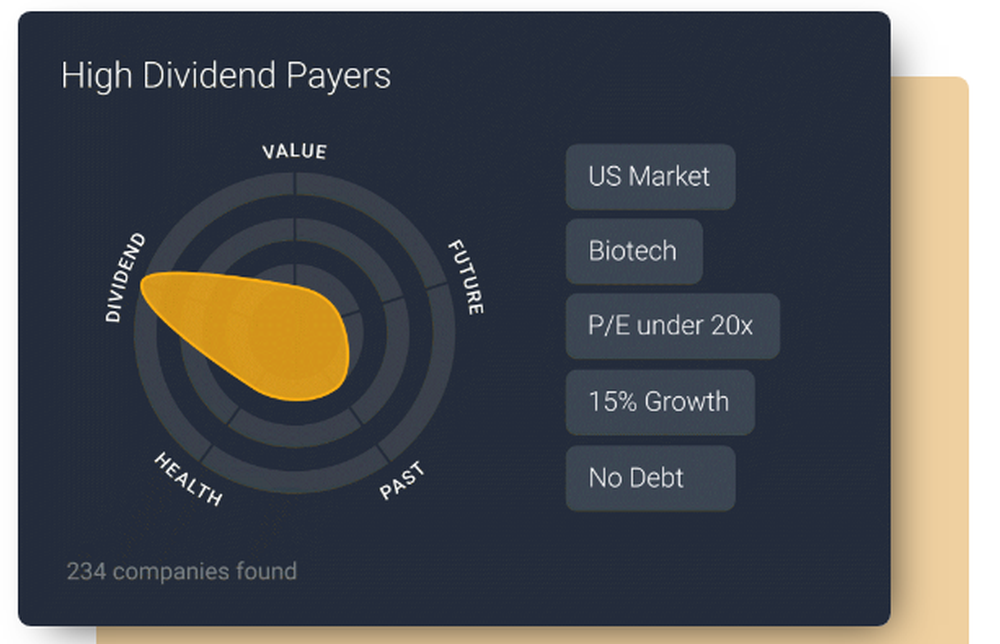Image resolution: width=1000 pixels, height=644 pixels.
Task: Click the HEALTH axis label on chart
Action: tap(188, 479)
